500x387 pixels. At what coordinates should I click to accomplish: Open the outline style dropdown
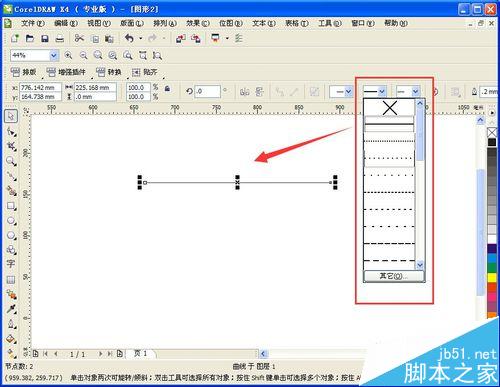(382, 91)
